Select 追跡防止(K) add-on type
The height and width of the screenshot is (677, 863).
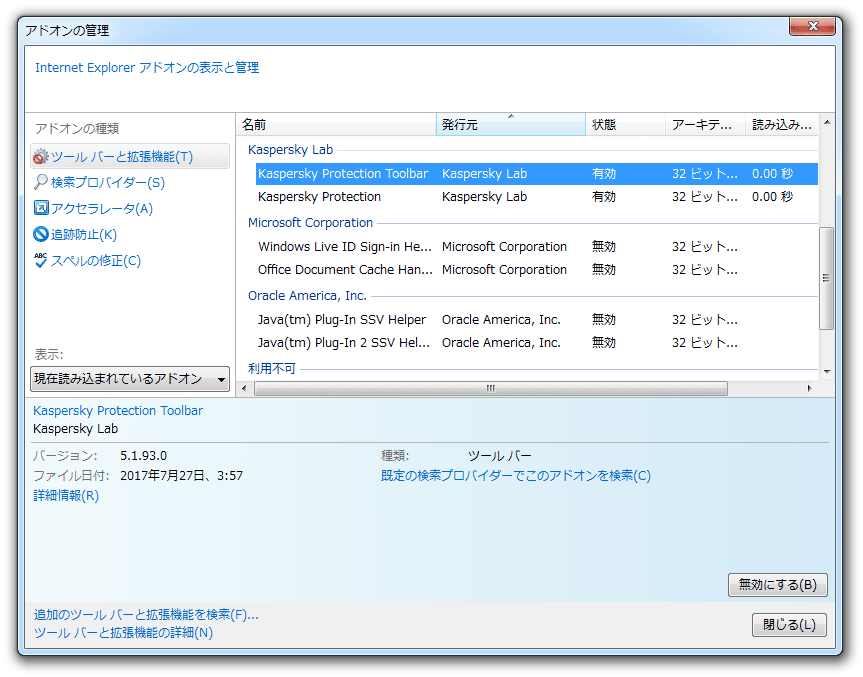(x=84, y=234)
